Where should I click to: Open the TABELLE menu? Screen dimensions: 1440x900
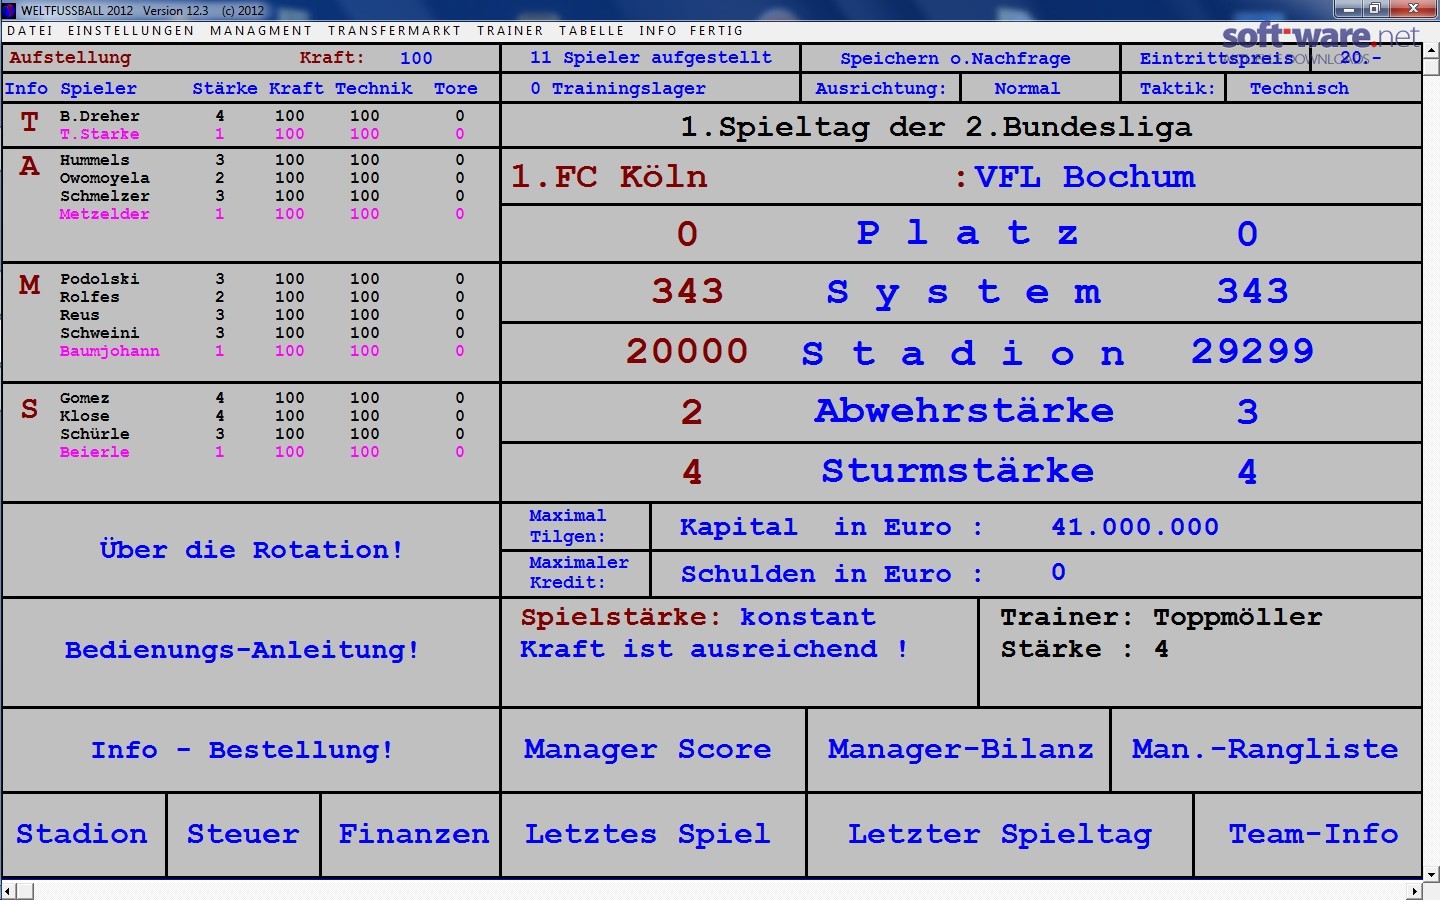point(592,31)
